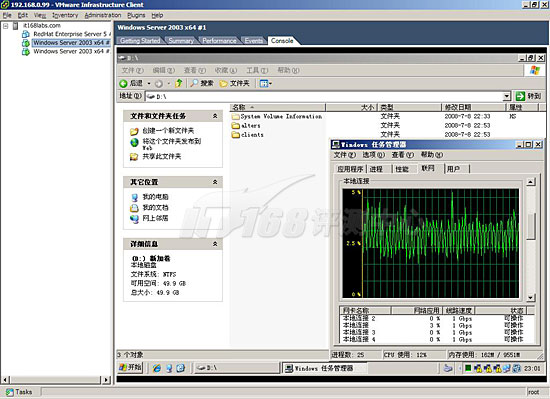The image size is (550, 399).
Task: Collapse the 详细信息 details panel
Action: pyautogui.click(x=215, y=244)
